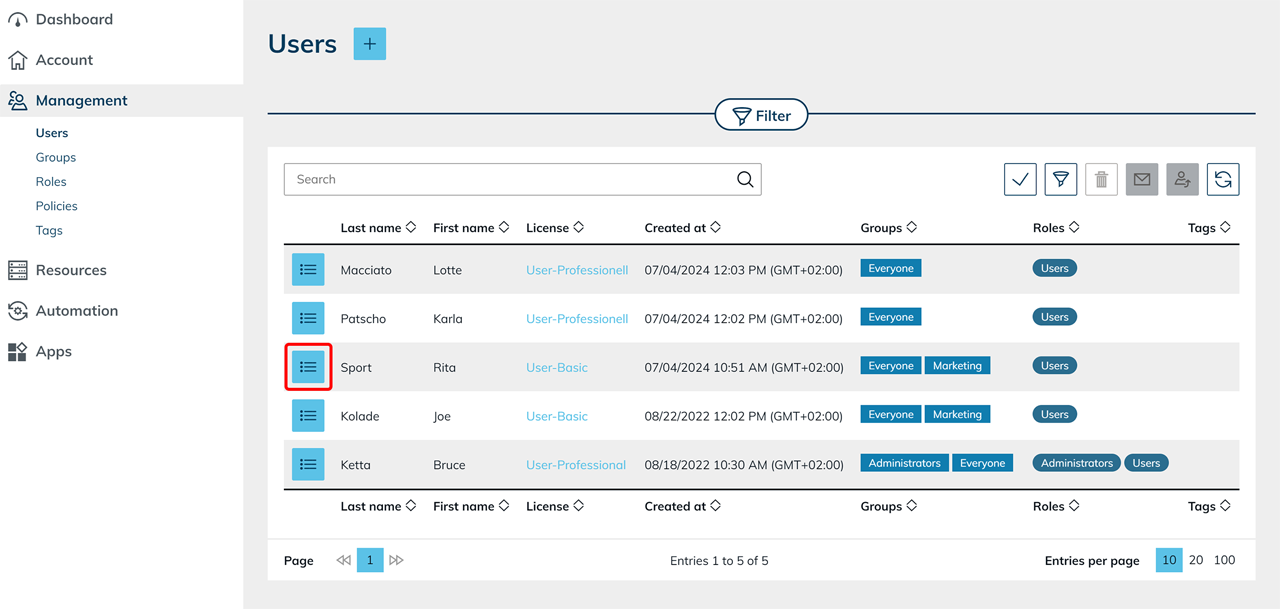
Task: Click the select all checkmark icon
Action: coord(1020,179)
